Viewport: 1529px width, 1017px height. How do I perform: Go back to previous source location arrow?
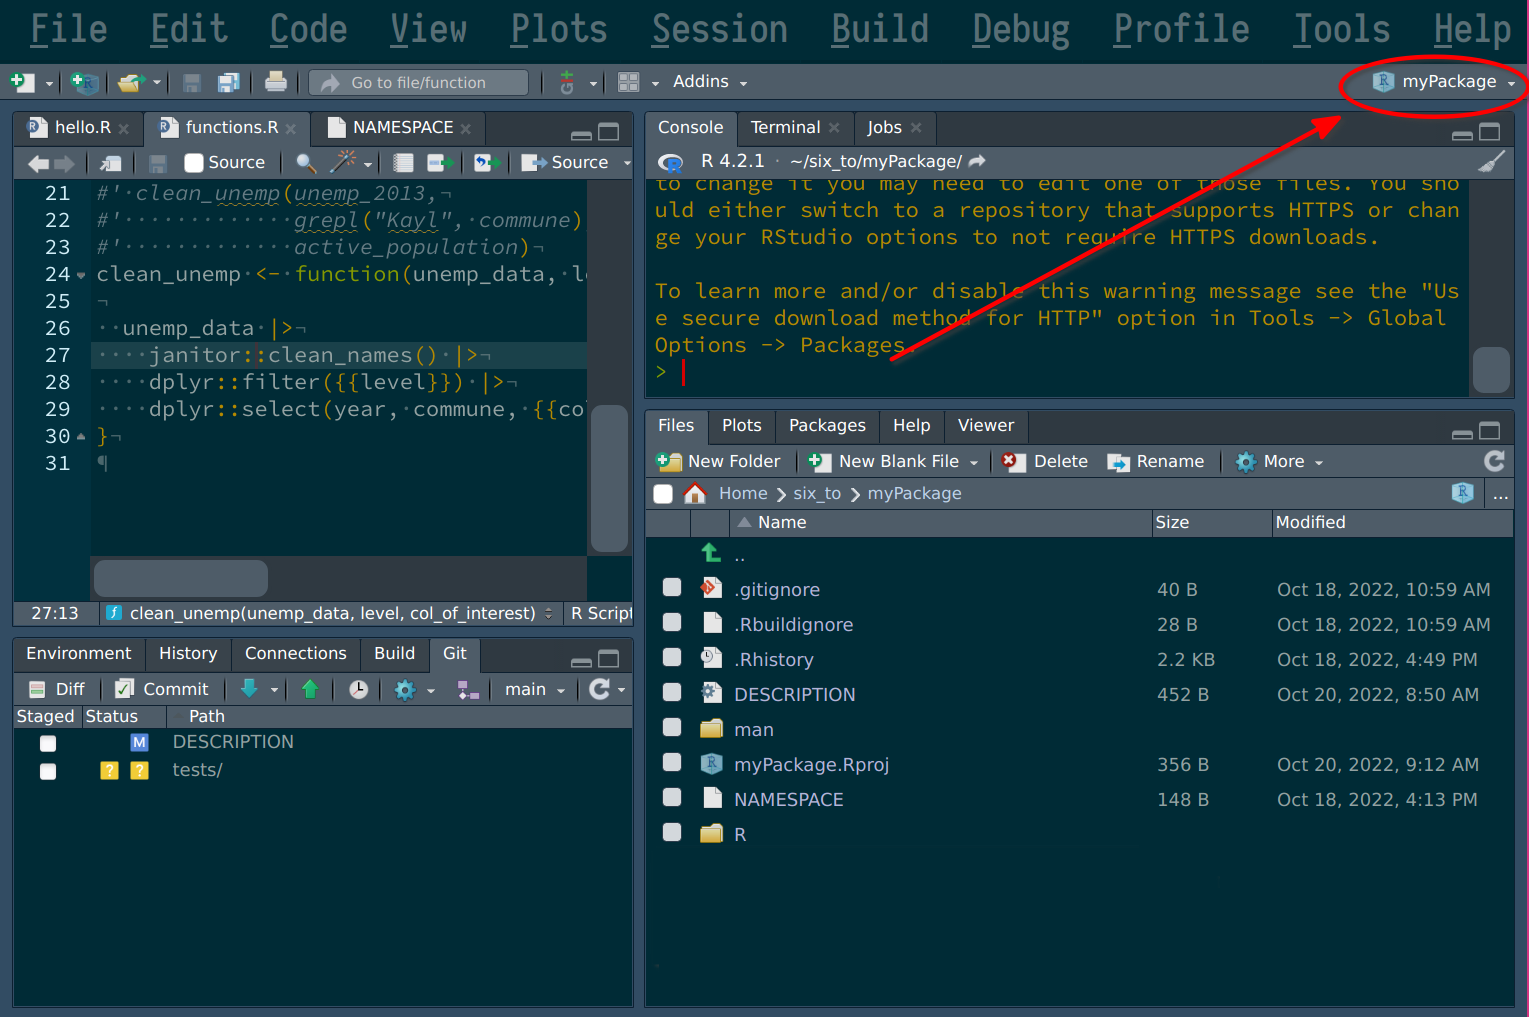(39, 163)
